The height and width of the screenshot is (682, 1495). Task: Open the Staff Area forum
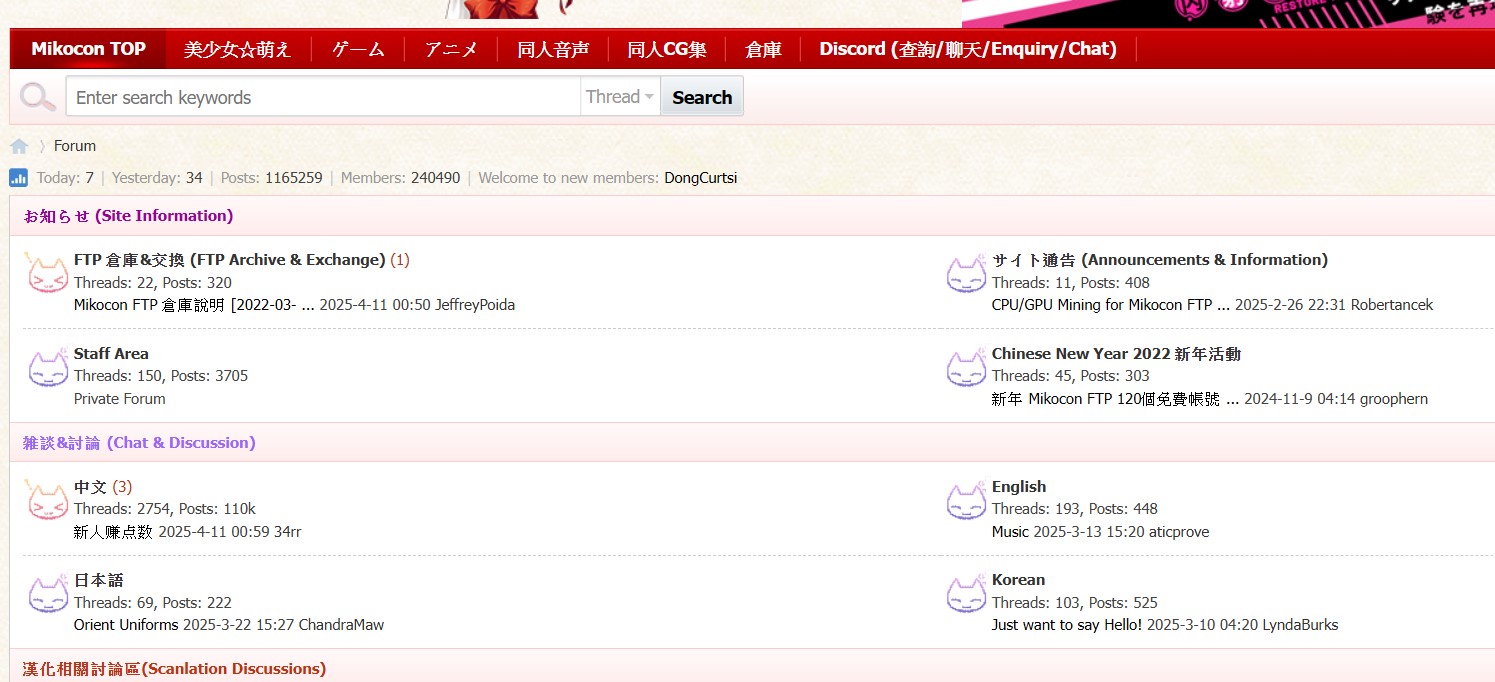click(x=111, y=354)
